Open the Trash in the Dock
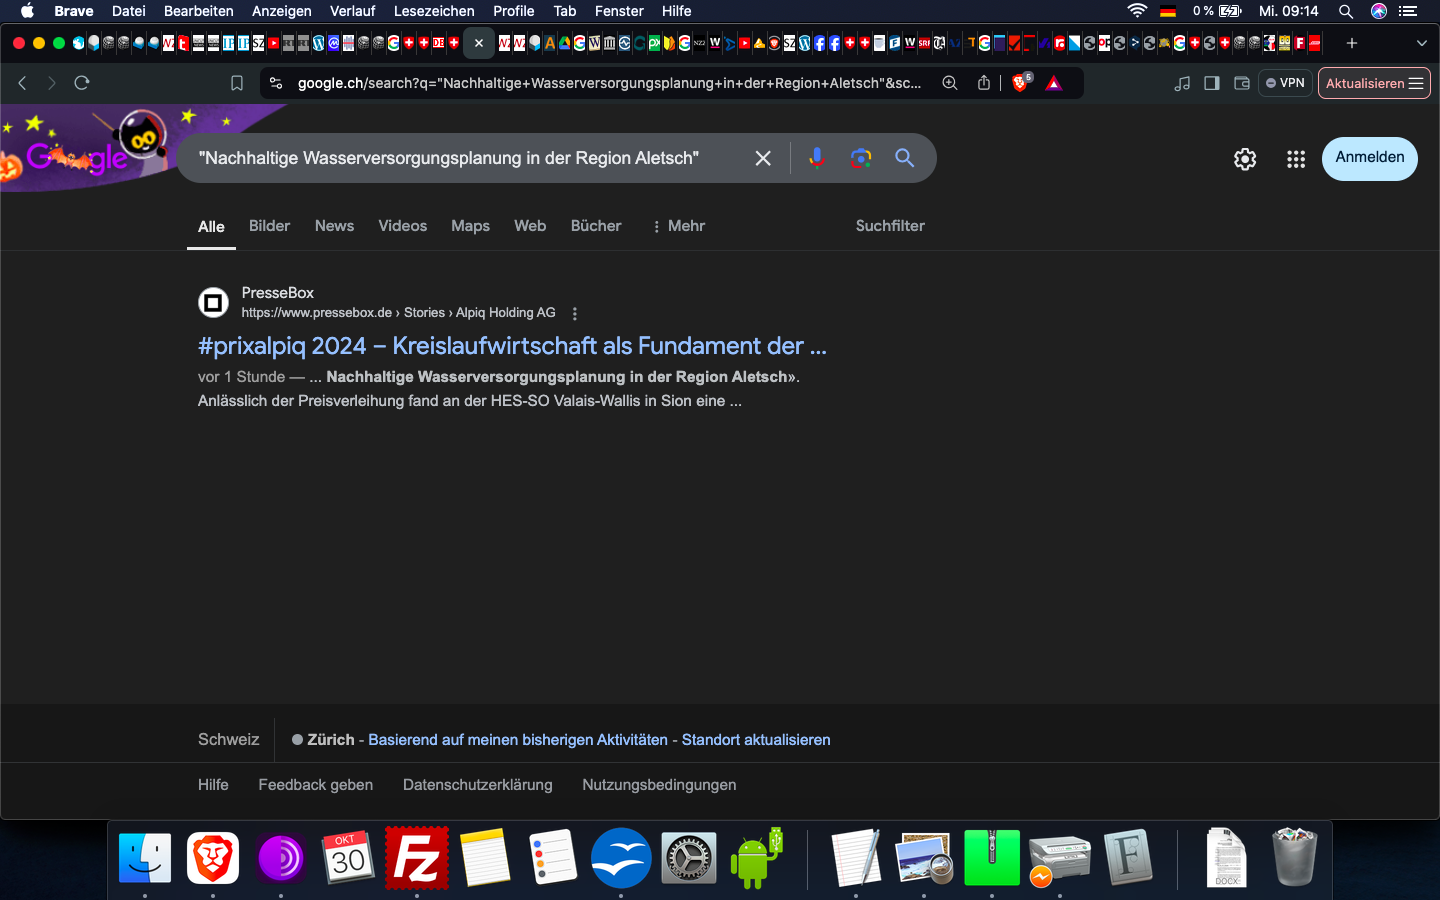Image resolution: width=1440 pixels, height=900 pixels. 1294,857
